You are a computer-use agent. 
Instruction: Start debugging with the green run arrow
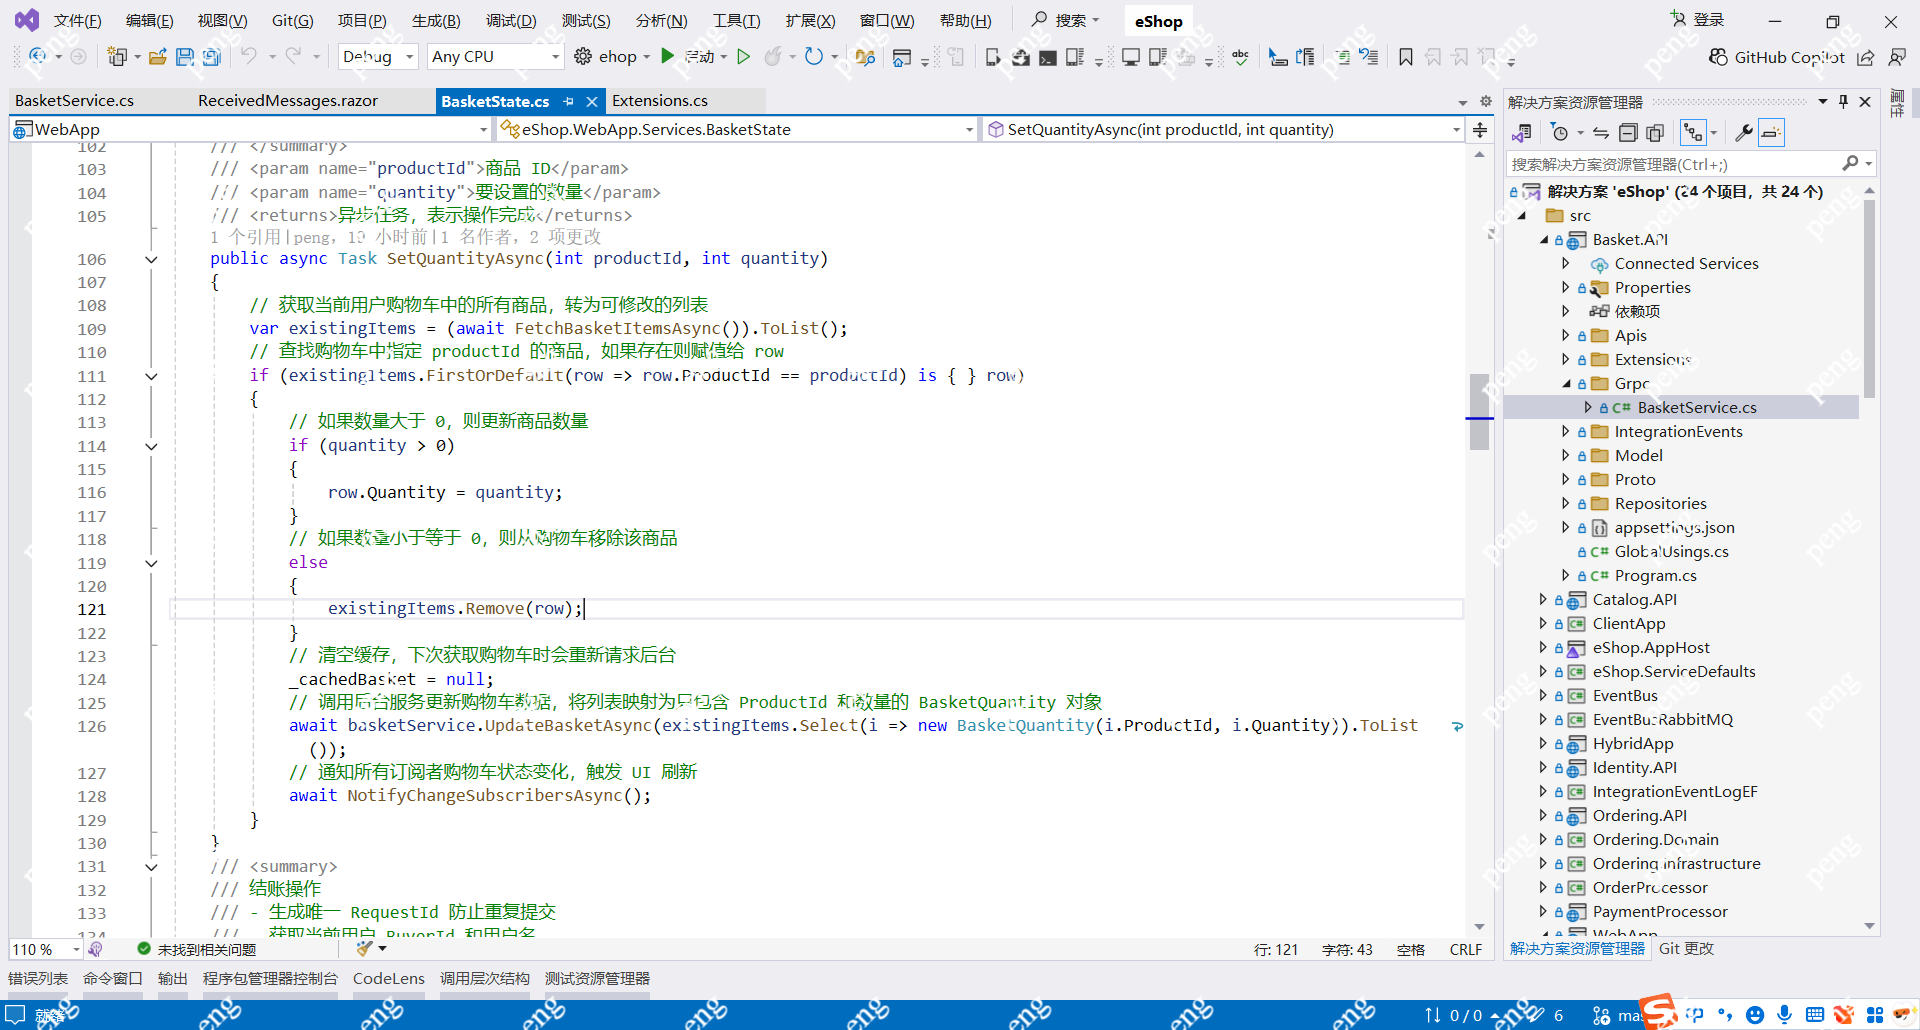(x=667, y=56)
